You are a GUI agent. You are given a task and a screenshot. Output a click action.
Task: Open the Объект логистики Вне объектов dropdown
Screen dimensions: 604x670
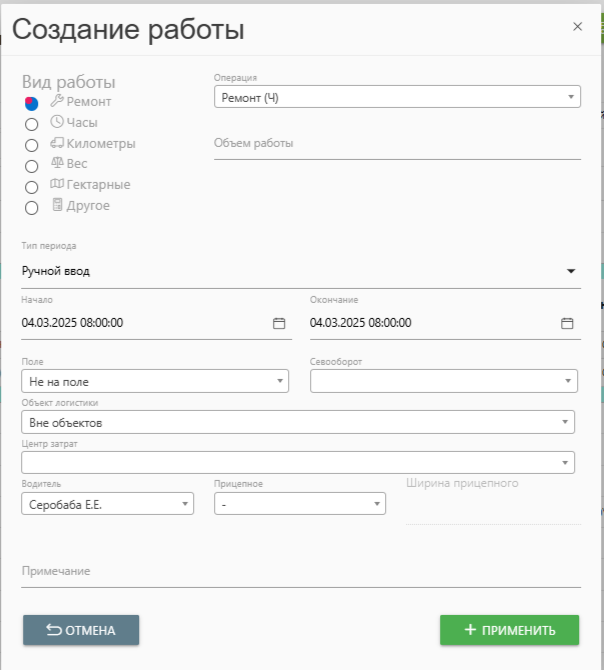(x=298, y=422)
